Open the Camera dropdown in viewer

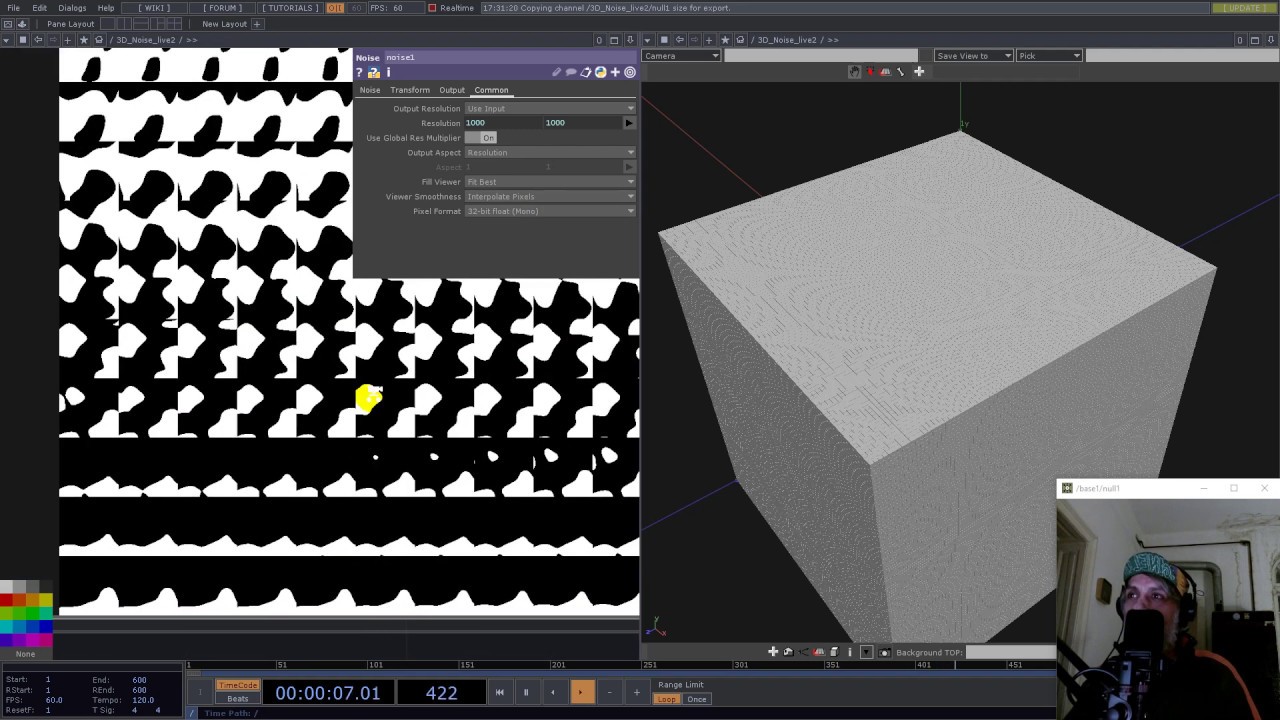tap(681, 56)
